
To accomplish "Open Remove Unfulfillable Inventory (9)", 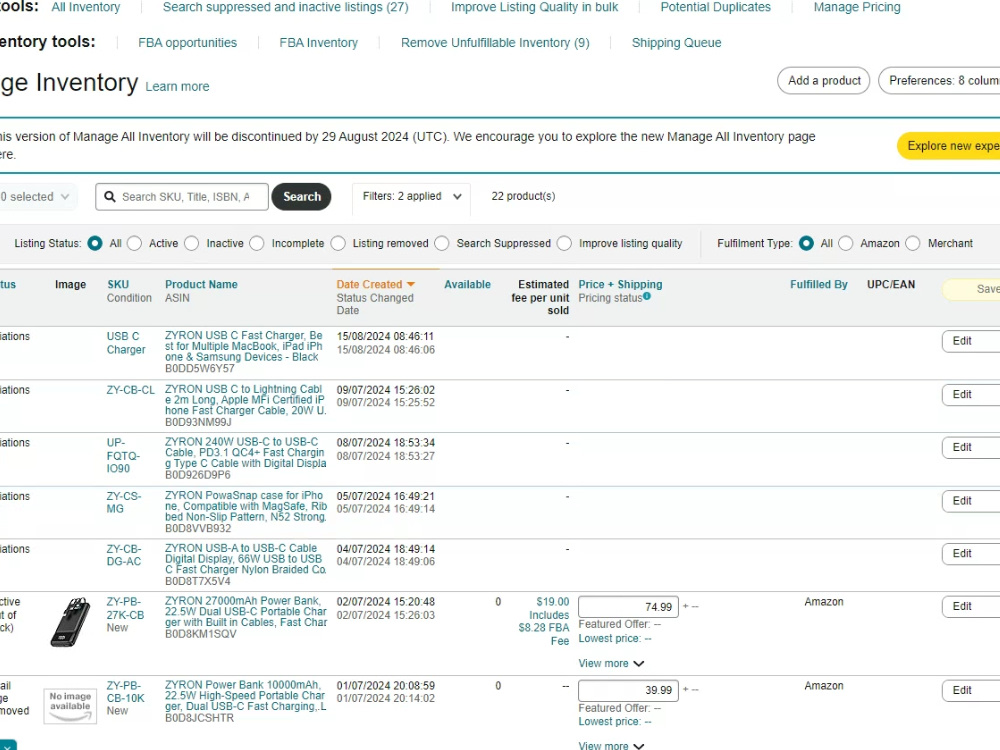I will click(x=495, y=43).
